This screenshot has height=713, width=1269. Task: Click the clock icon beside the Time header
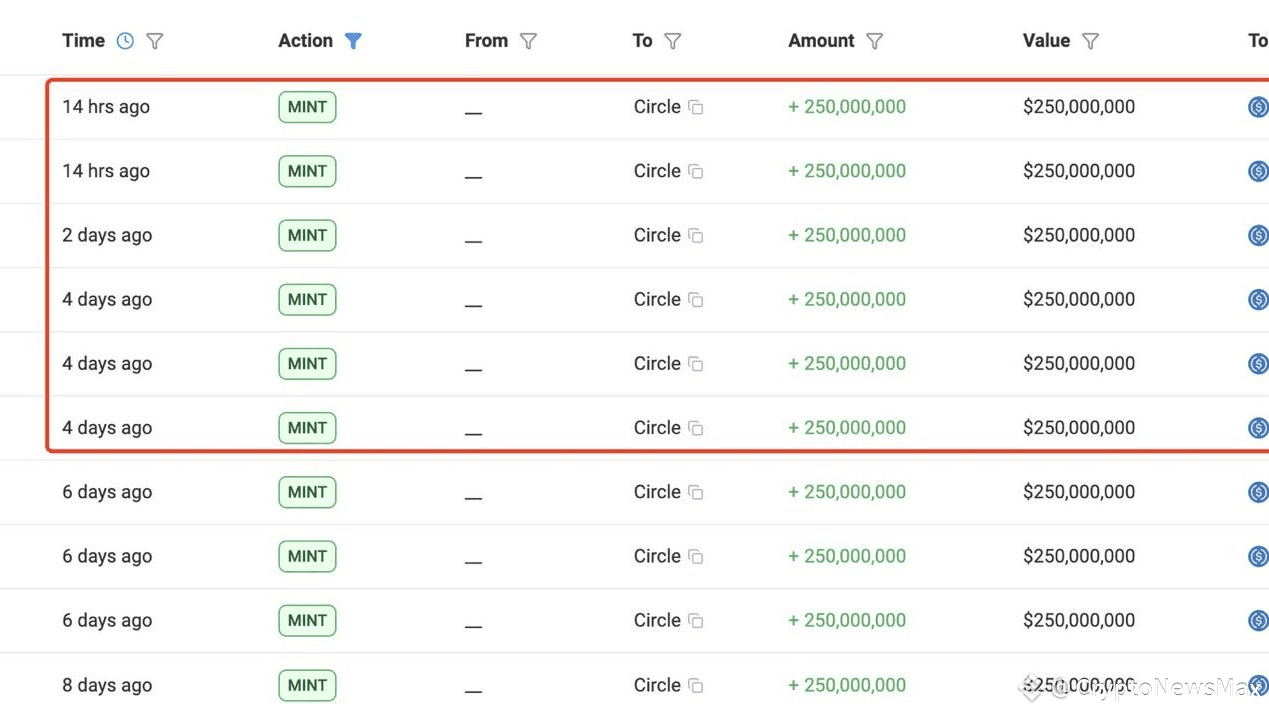pos(124,40)
